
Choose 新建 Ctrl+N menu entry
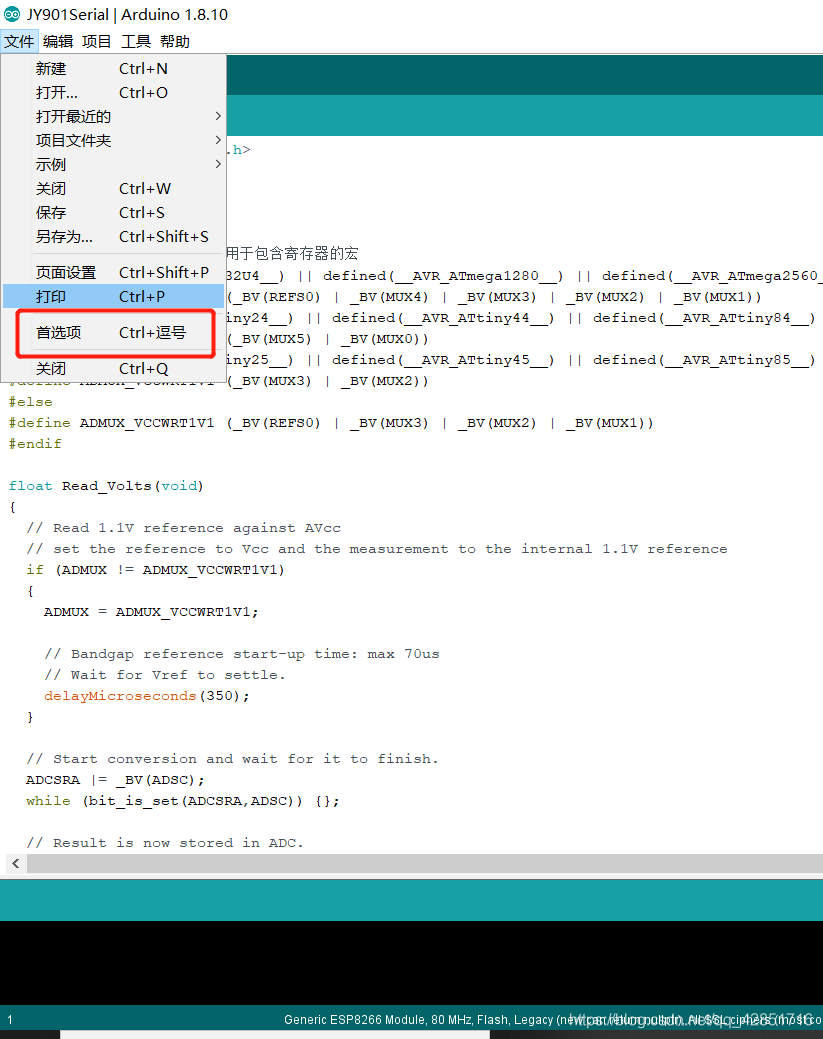coord(113,69)
